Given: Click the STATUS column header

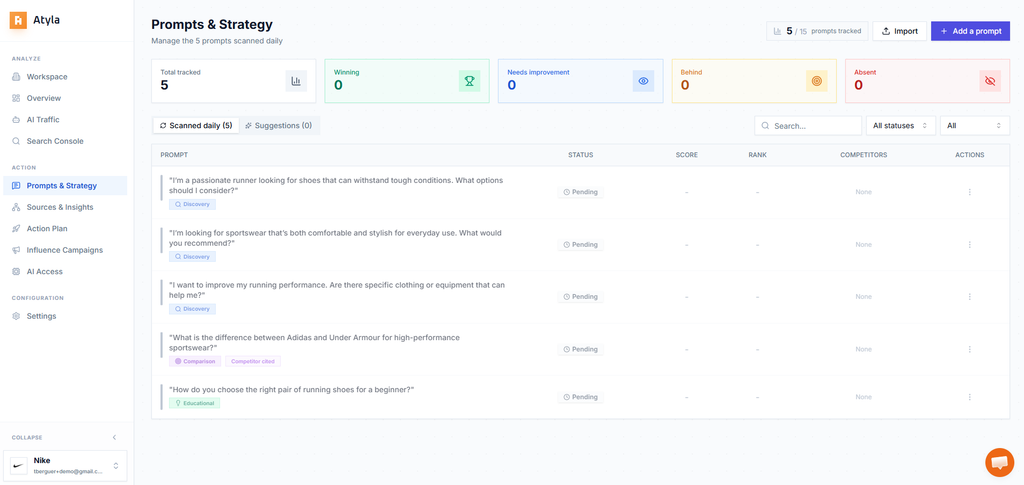Looking at the screenshot, I should (581, 155).
